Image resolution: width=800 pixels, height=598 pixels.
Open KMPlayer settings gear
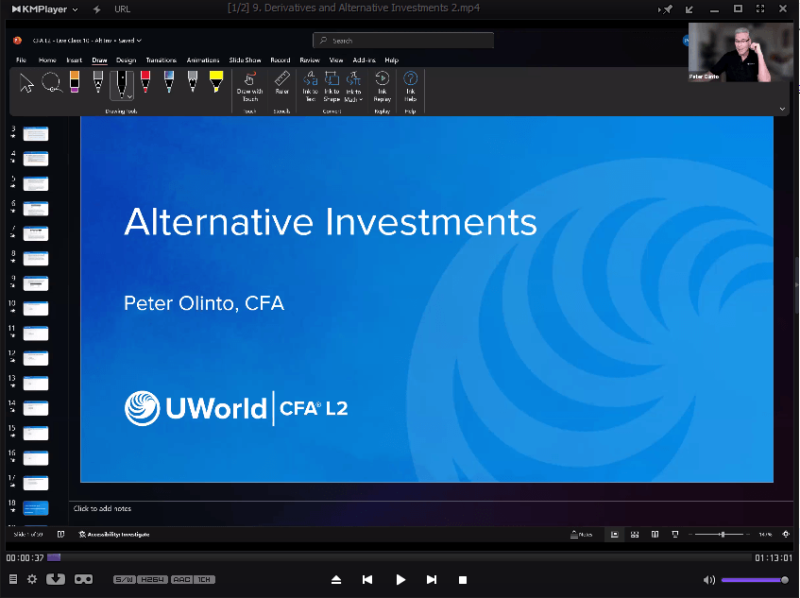32,579
